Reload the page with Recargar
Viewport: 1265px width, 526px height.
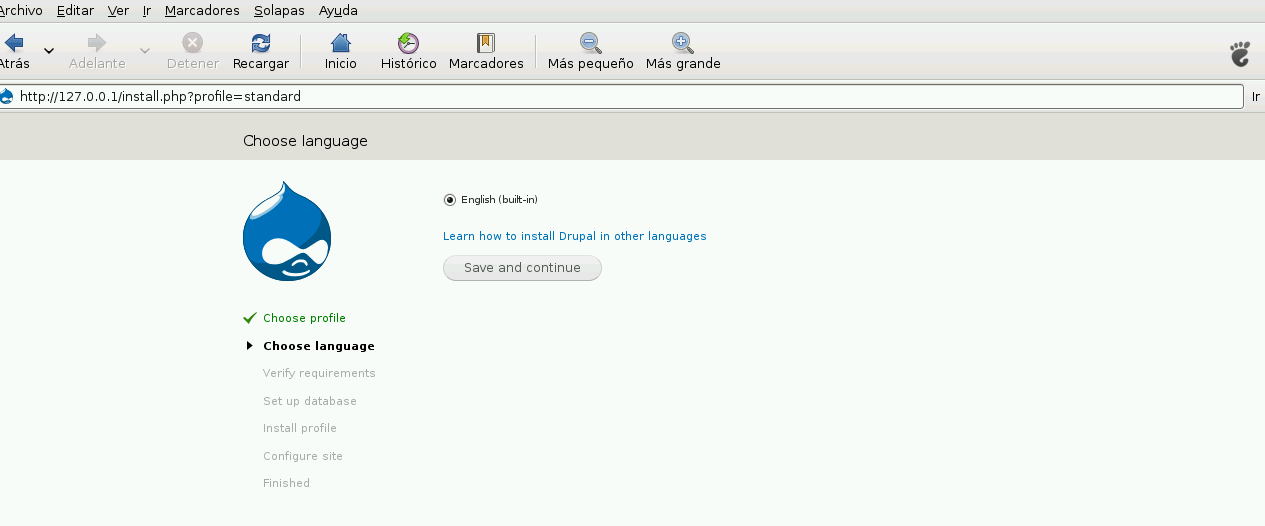click(260, 51)
